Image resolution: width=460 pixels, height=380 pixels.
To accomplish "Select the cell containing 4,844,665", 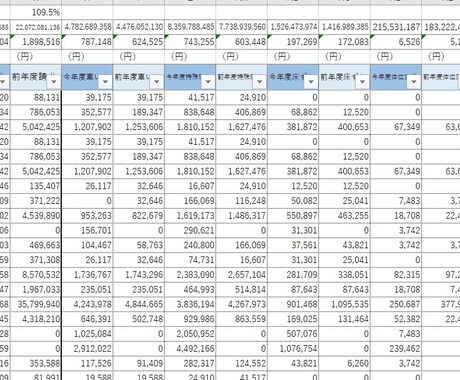I will pyautogui.click(x=139, y=304).
